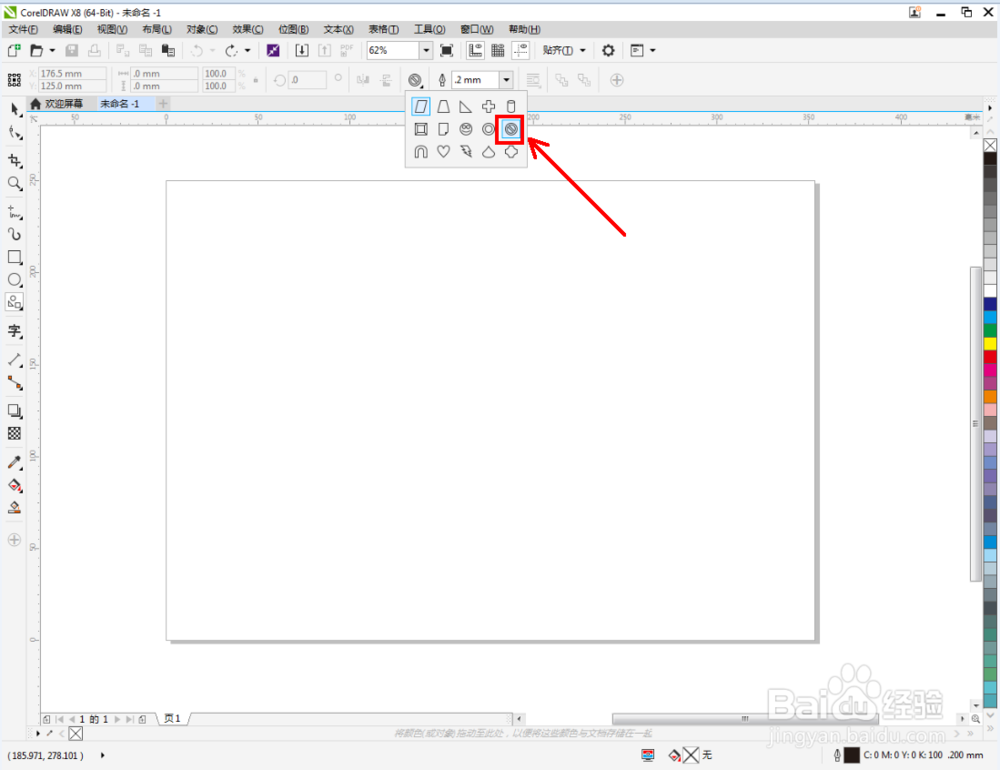Pick the ring donut shape

coord(489,130)
